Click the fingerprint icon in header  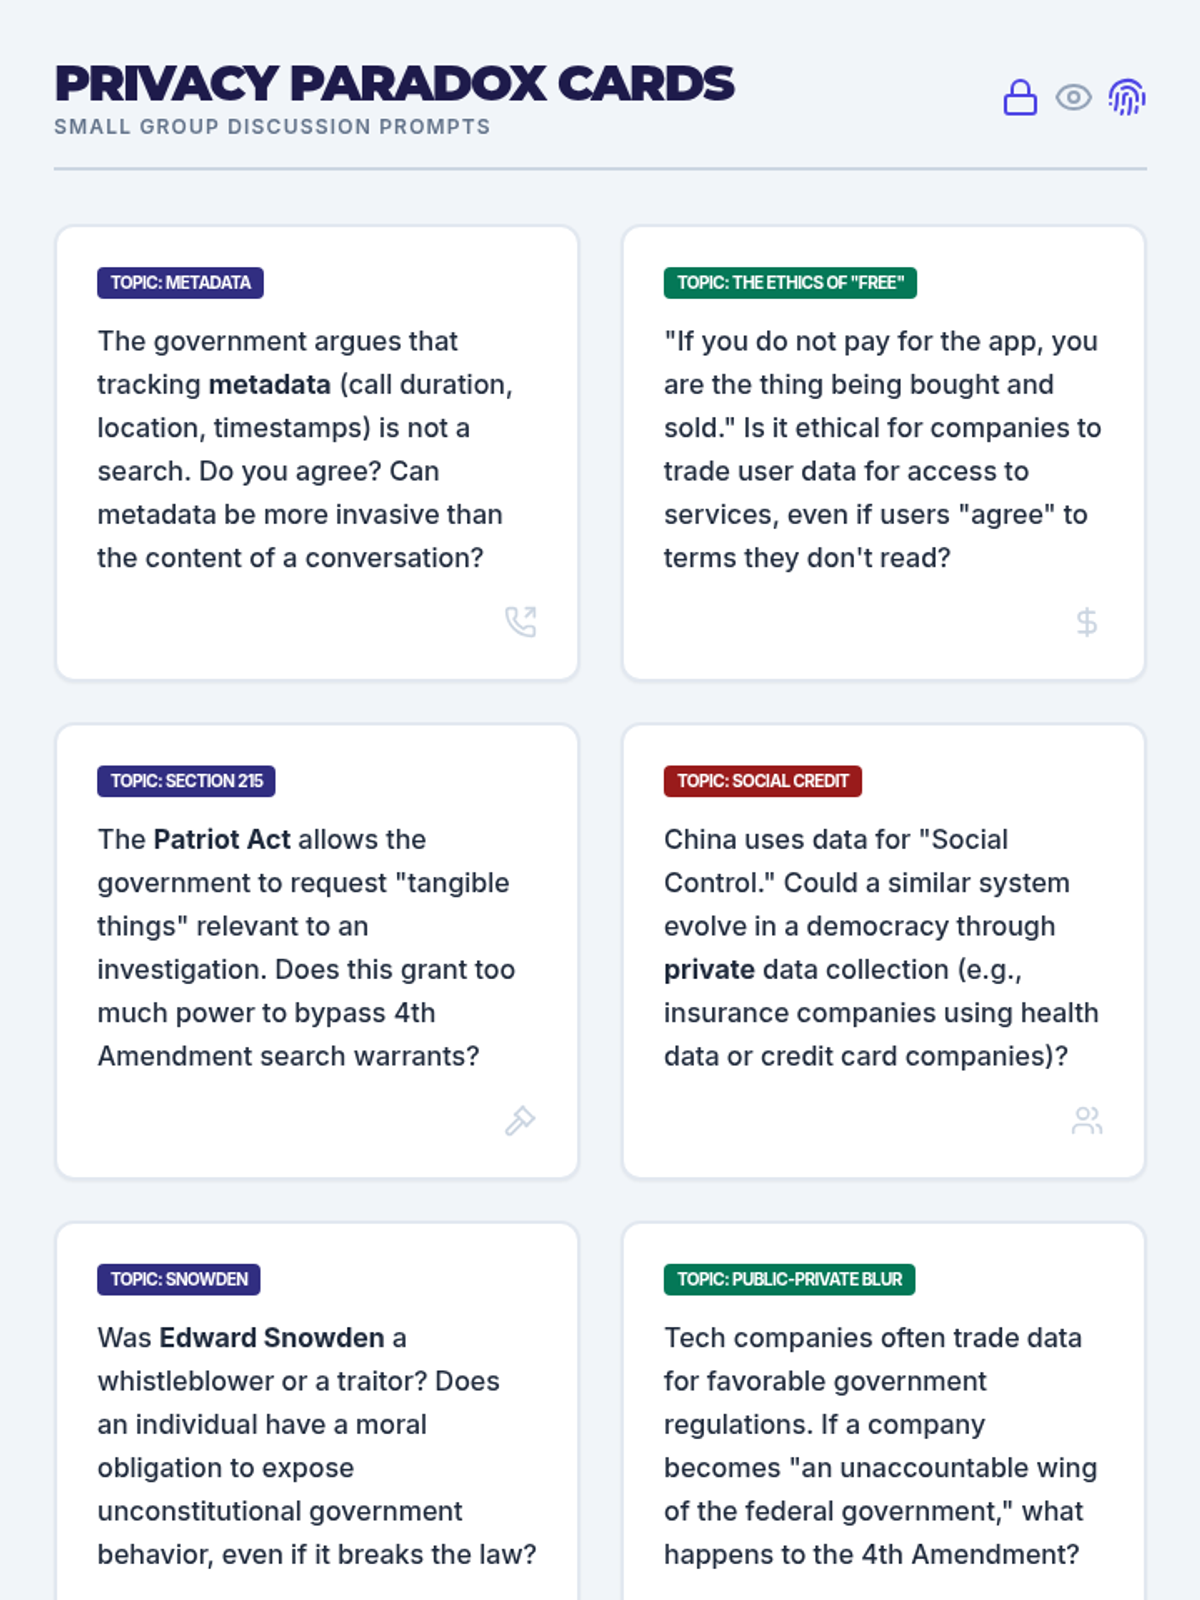[1127, 98]
